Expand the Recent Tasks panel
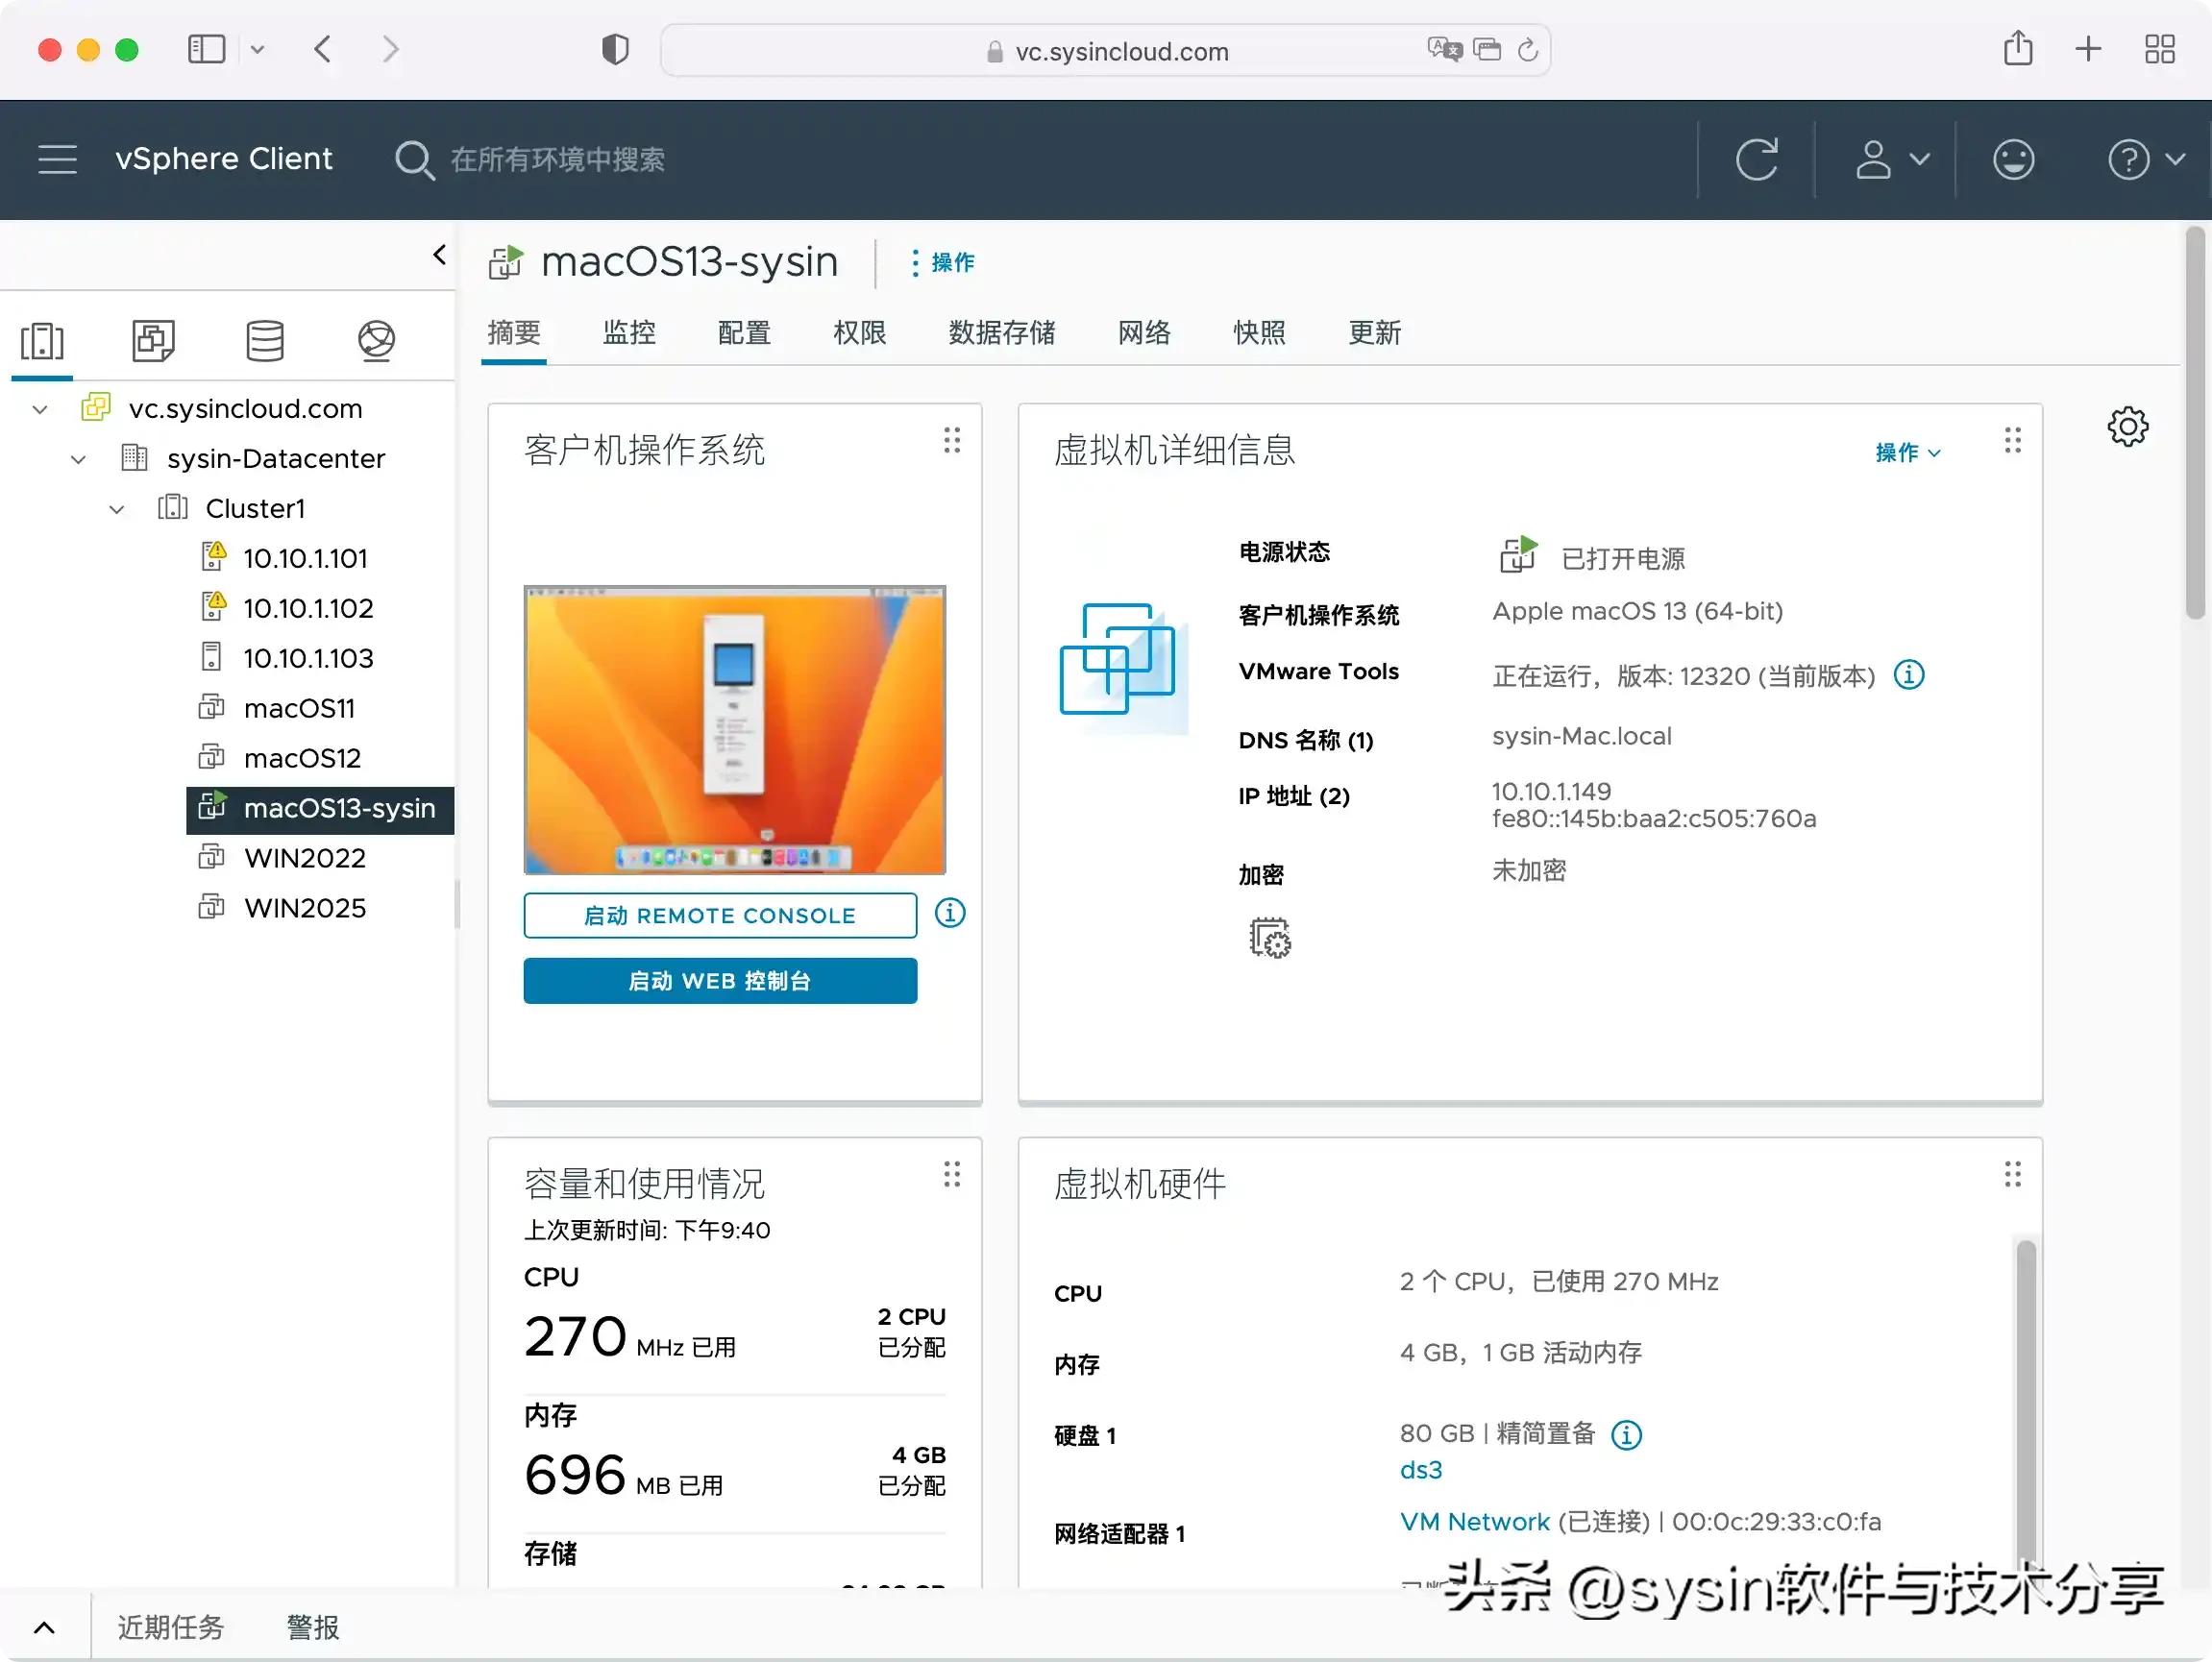The width and height of the screenshot is (2212, 1662). (44, 1627)
